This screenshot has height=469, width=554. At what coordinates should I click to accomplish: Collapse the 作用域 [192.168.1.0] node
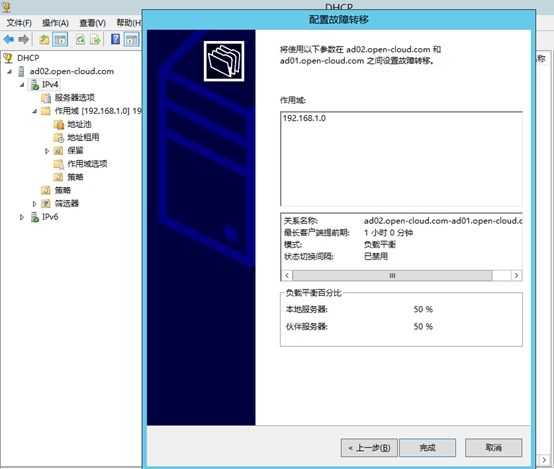tap(35, 111)
